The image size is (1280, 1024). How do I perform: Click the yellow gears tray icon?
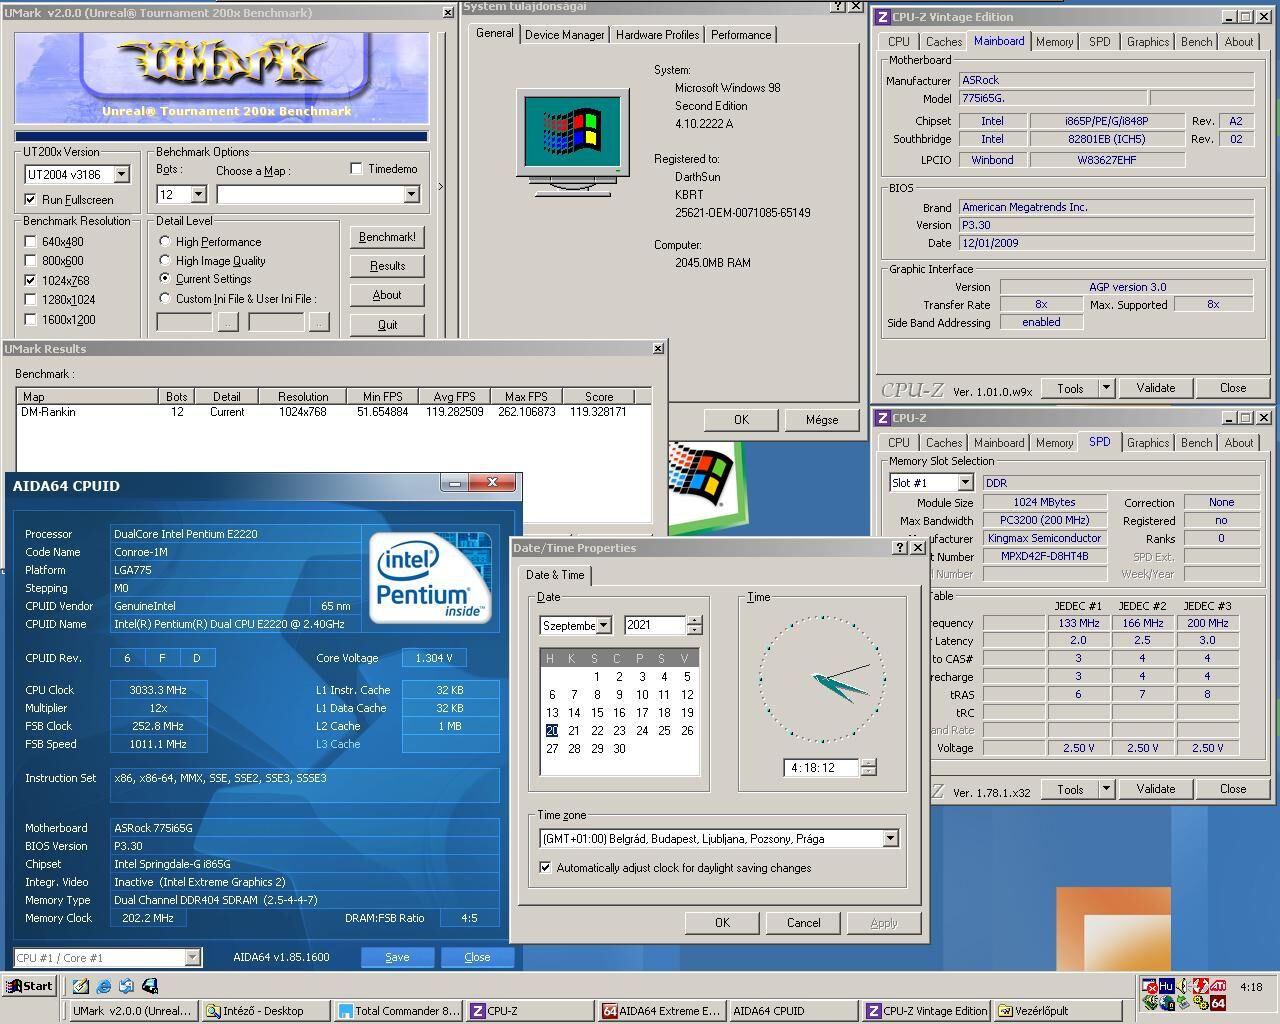pos(1201,1003)
